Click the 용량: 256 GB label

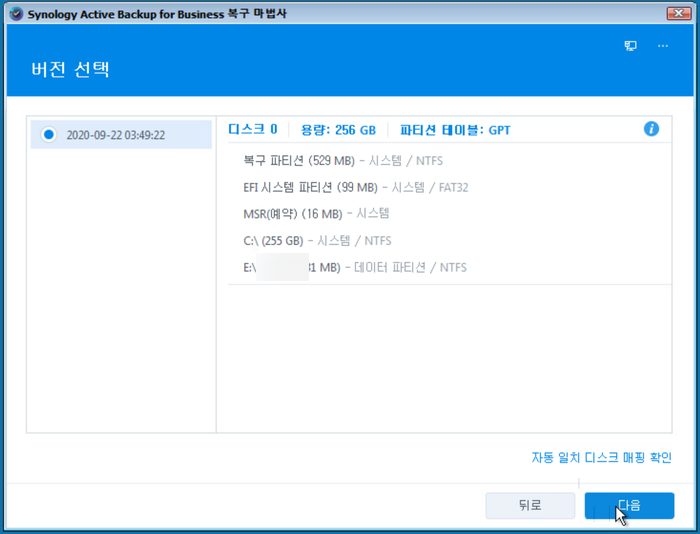coord(338,130)
